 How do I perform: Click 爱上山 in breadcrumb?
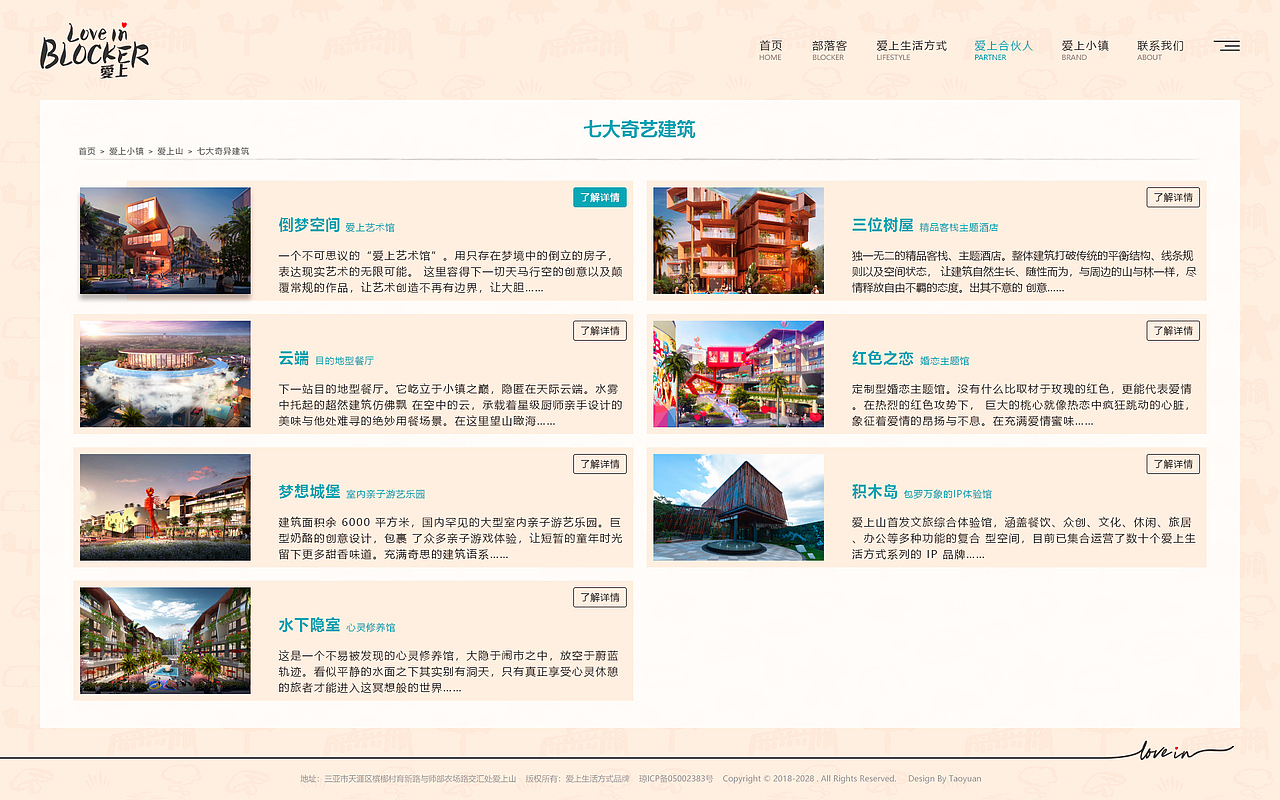tap(170, 152)
